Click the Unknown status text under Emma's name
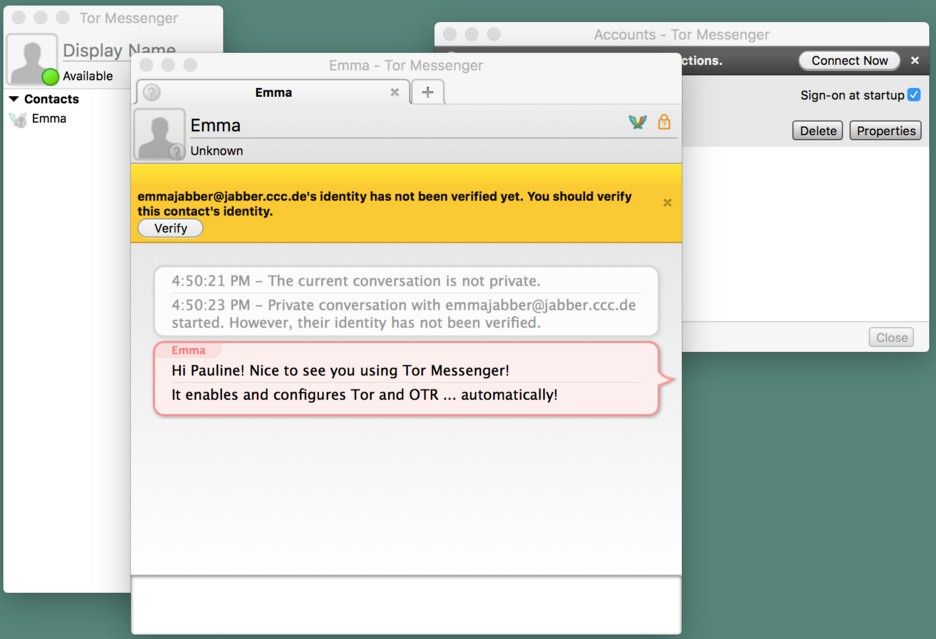Viewport: 936px width, 639px height. [217, 150]
